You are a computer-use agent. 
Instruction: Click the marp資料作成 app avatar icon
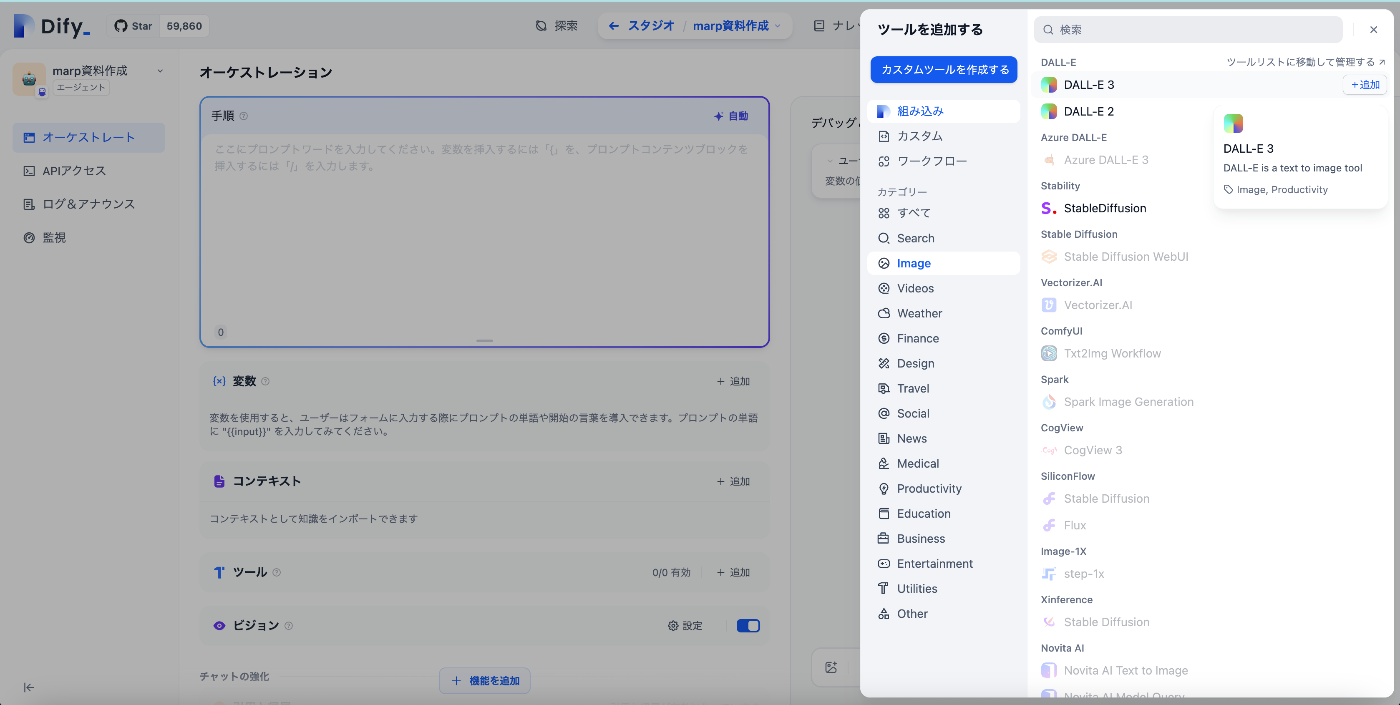tap(29, 79)
